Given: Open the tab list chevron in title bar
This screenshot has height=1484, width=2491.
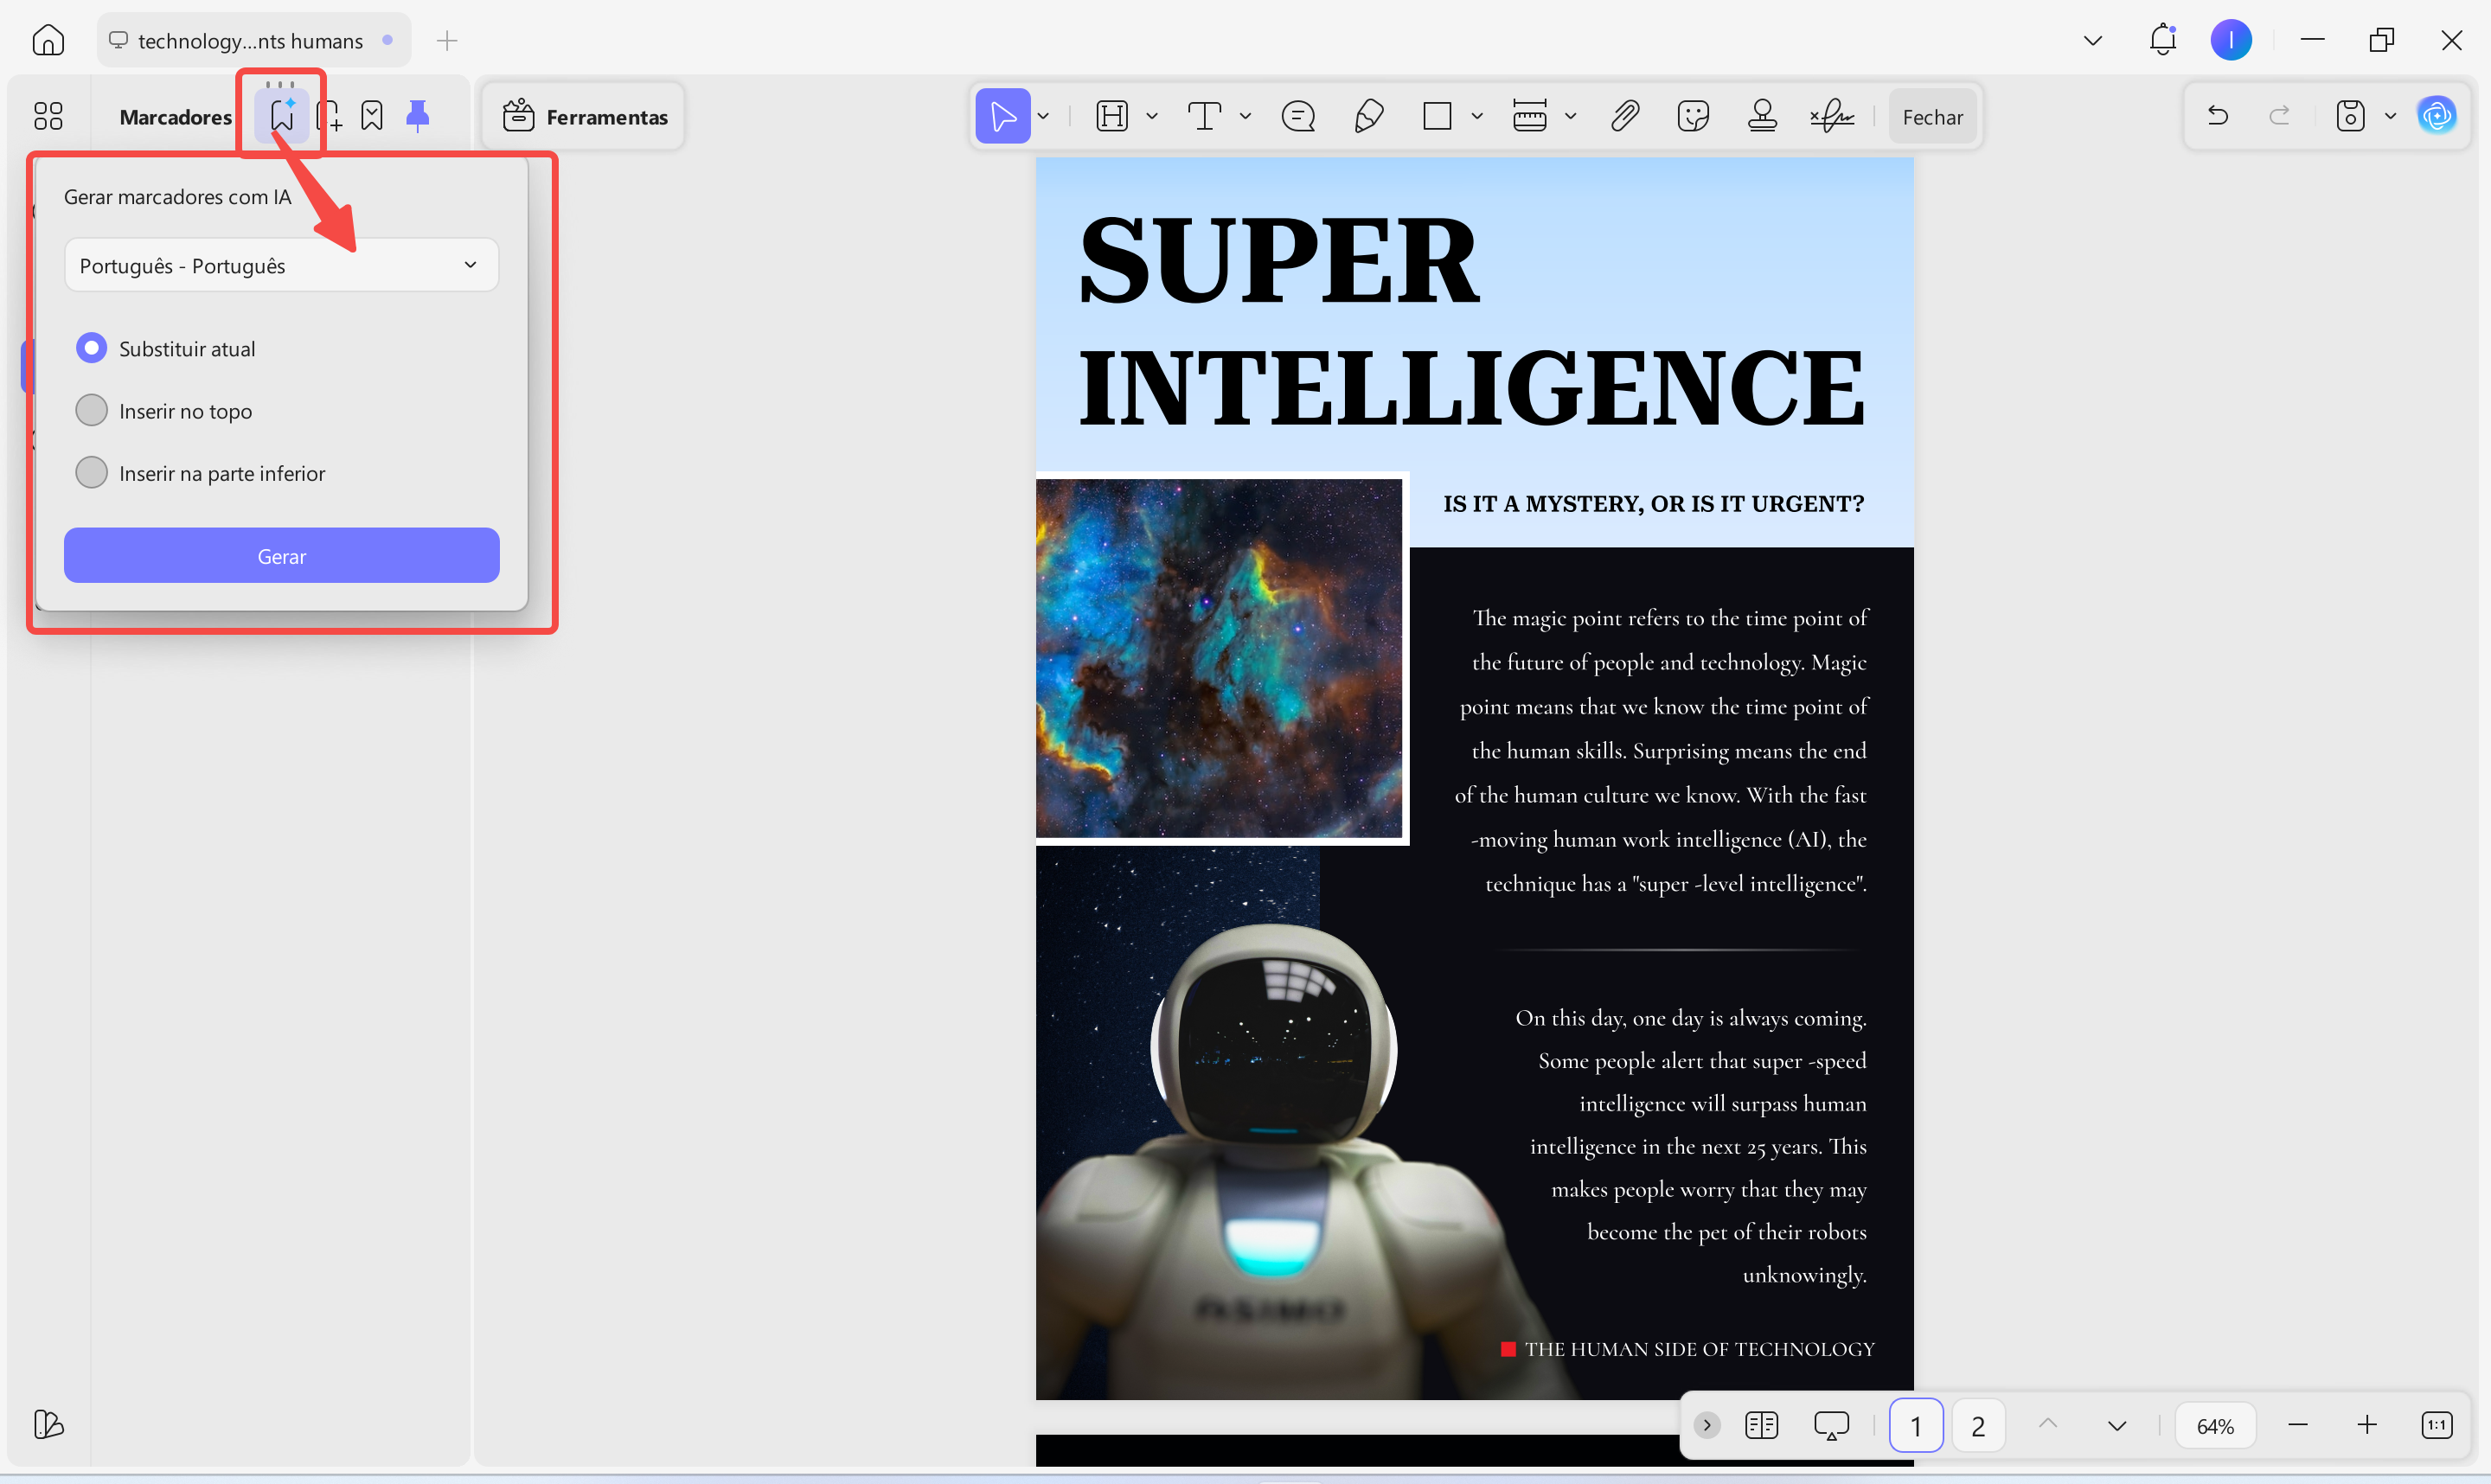Looking at the screenshot, I should point(2092,40).
